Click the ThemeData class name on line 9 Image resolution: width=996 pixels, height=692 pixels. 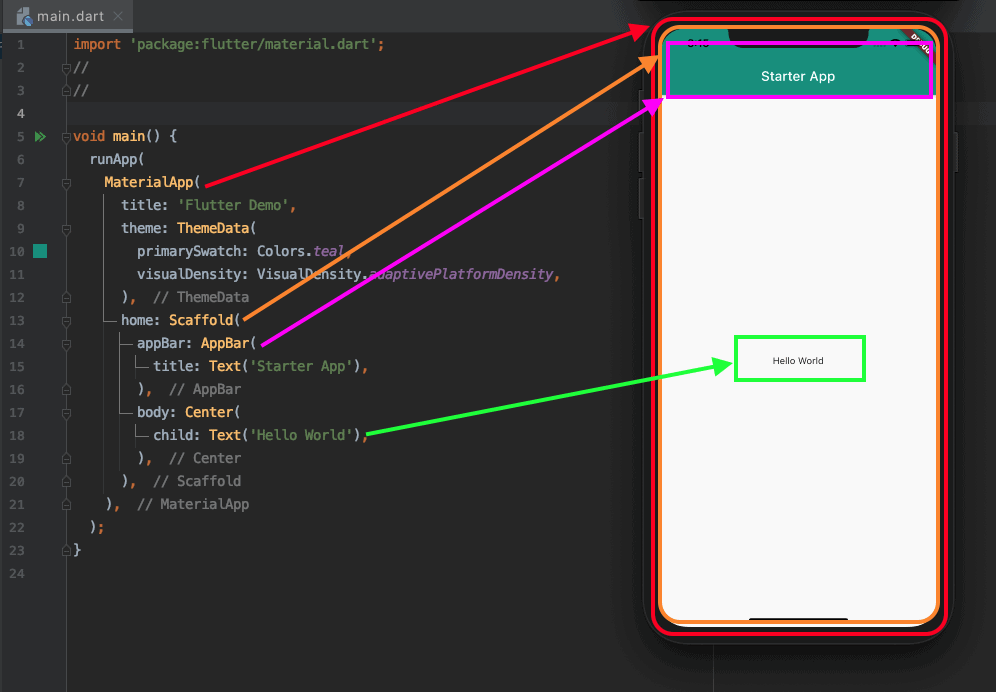point(213,228)
